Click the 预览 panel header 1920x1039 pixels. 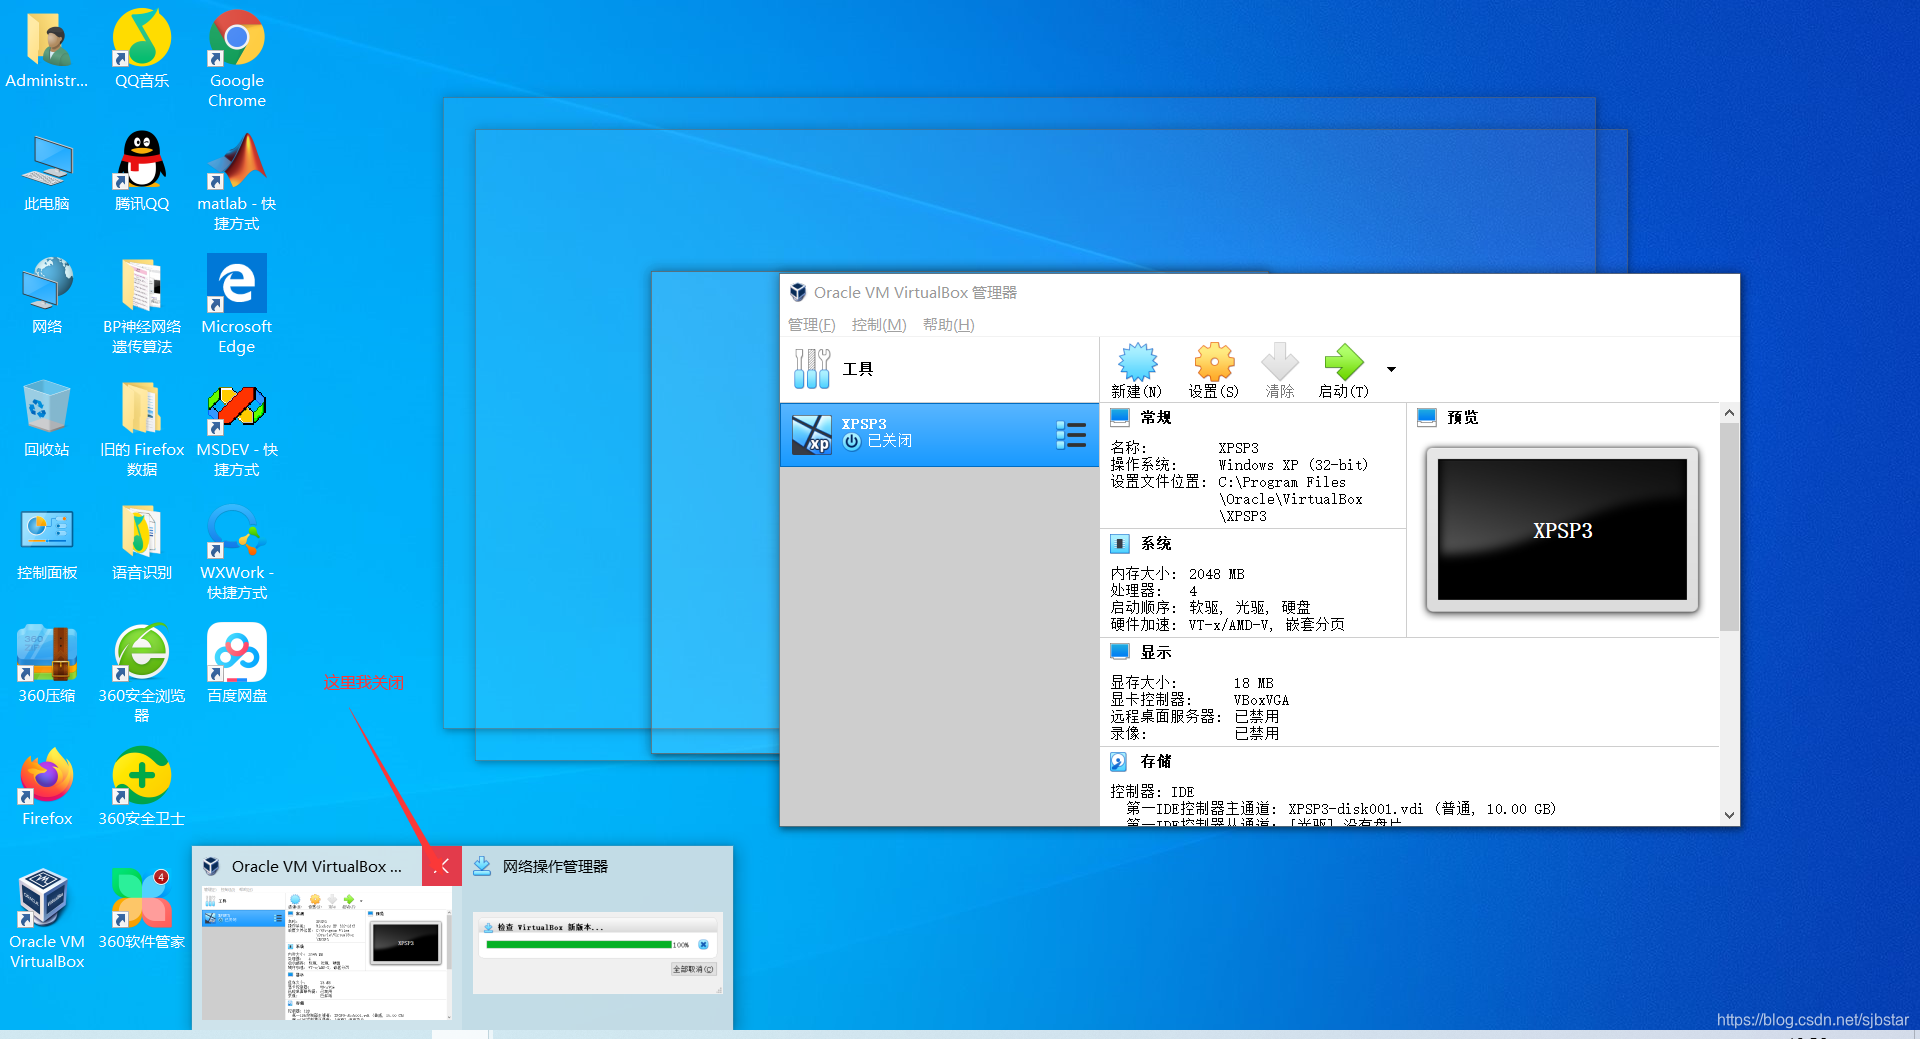click(x=1462, y=418)
